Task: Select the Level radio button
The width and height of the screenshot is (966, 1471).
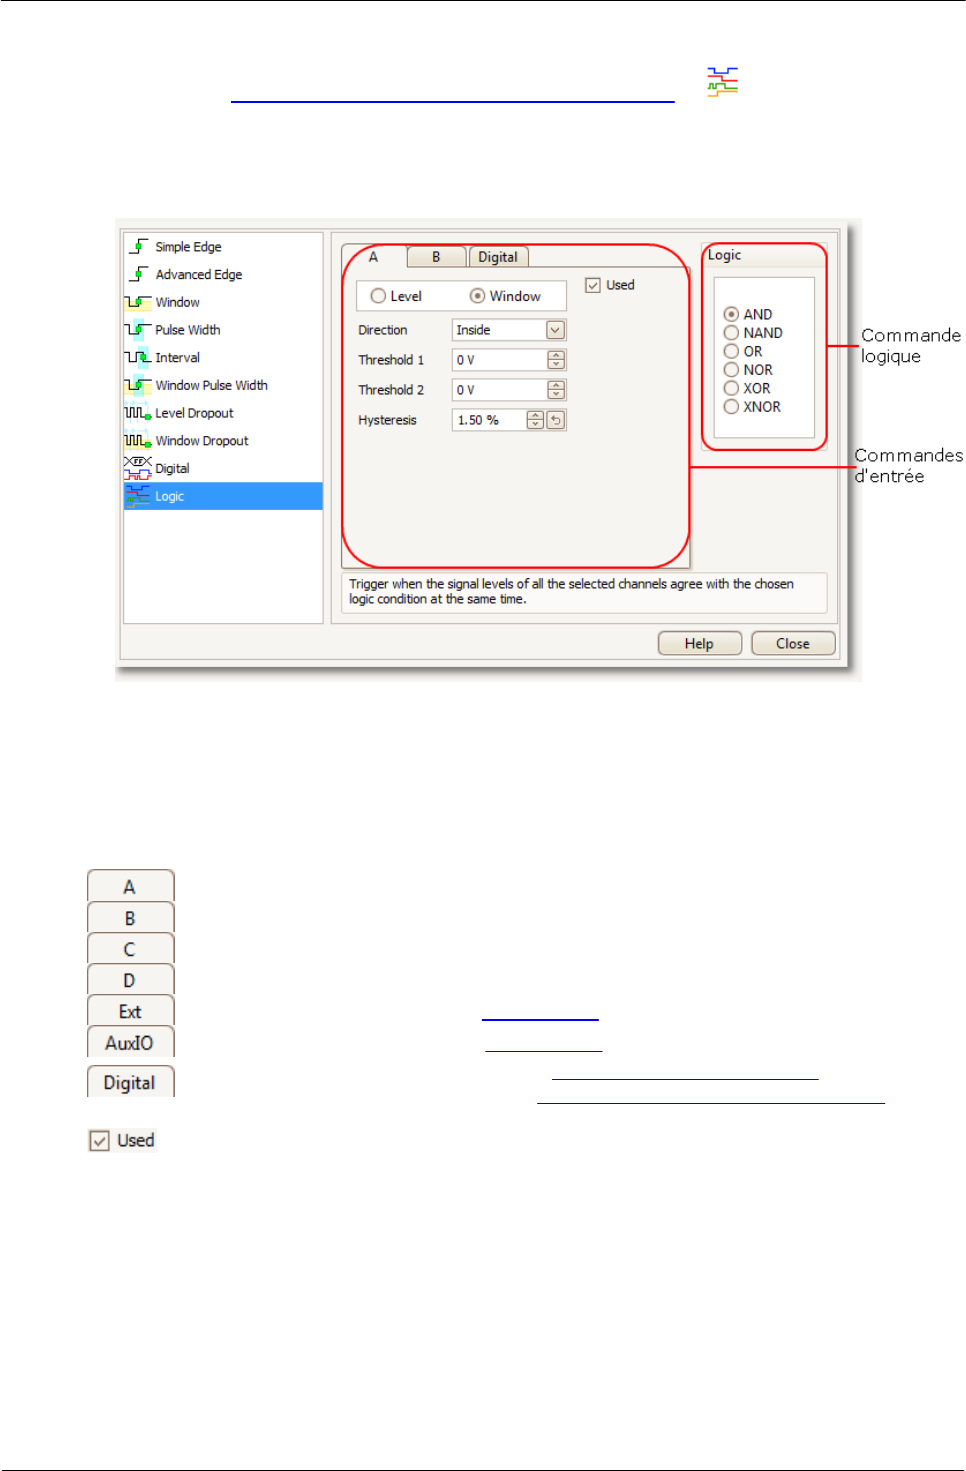Action: pos(378,296)
